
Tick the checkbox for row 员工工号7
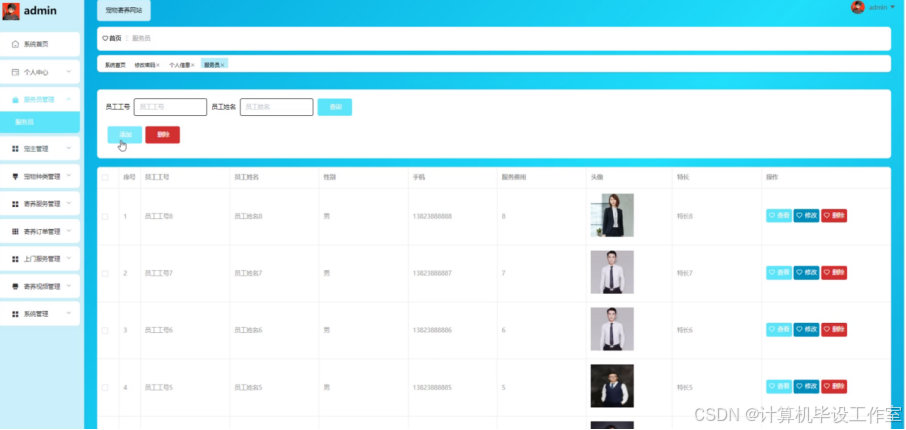(105, 273)
